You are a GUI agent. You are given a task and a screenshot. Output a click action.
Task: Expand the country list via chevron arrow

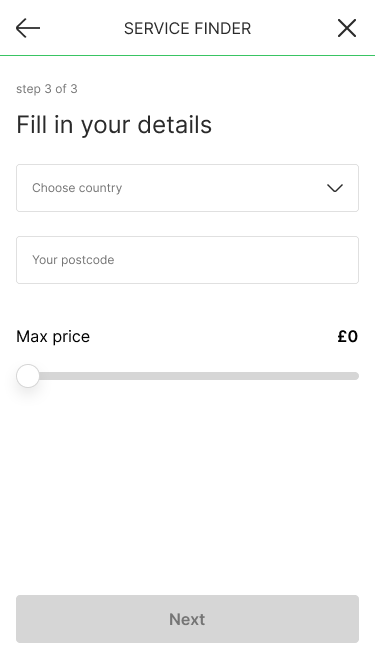click(x=335, y=188)
